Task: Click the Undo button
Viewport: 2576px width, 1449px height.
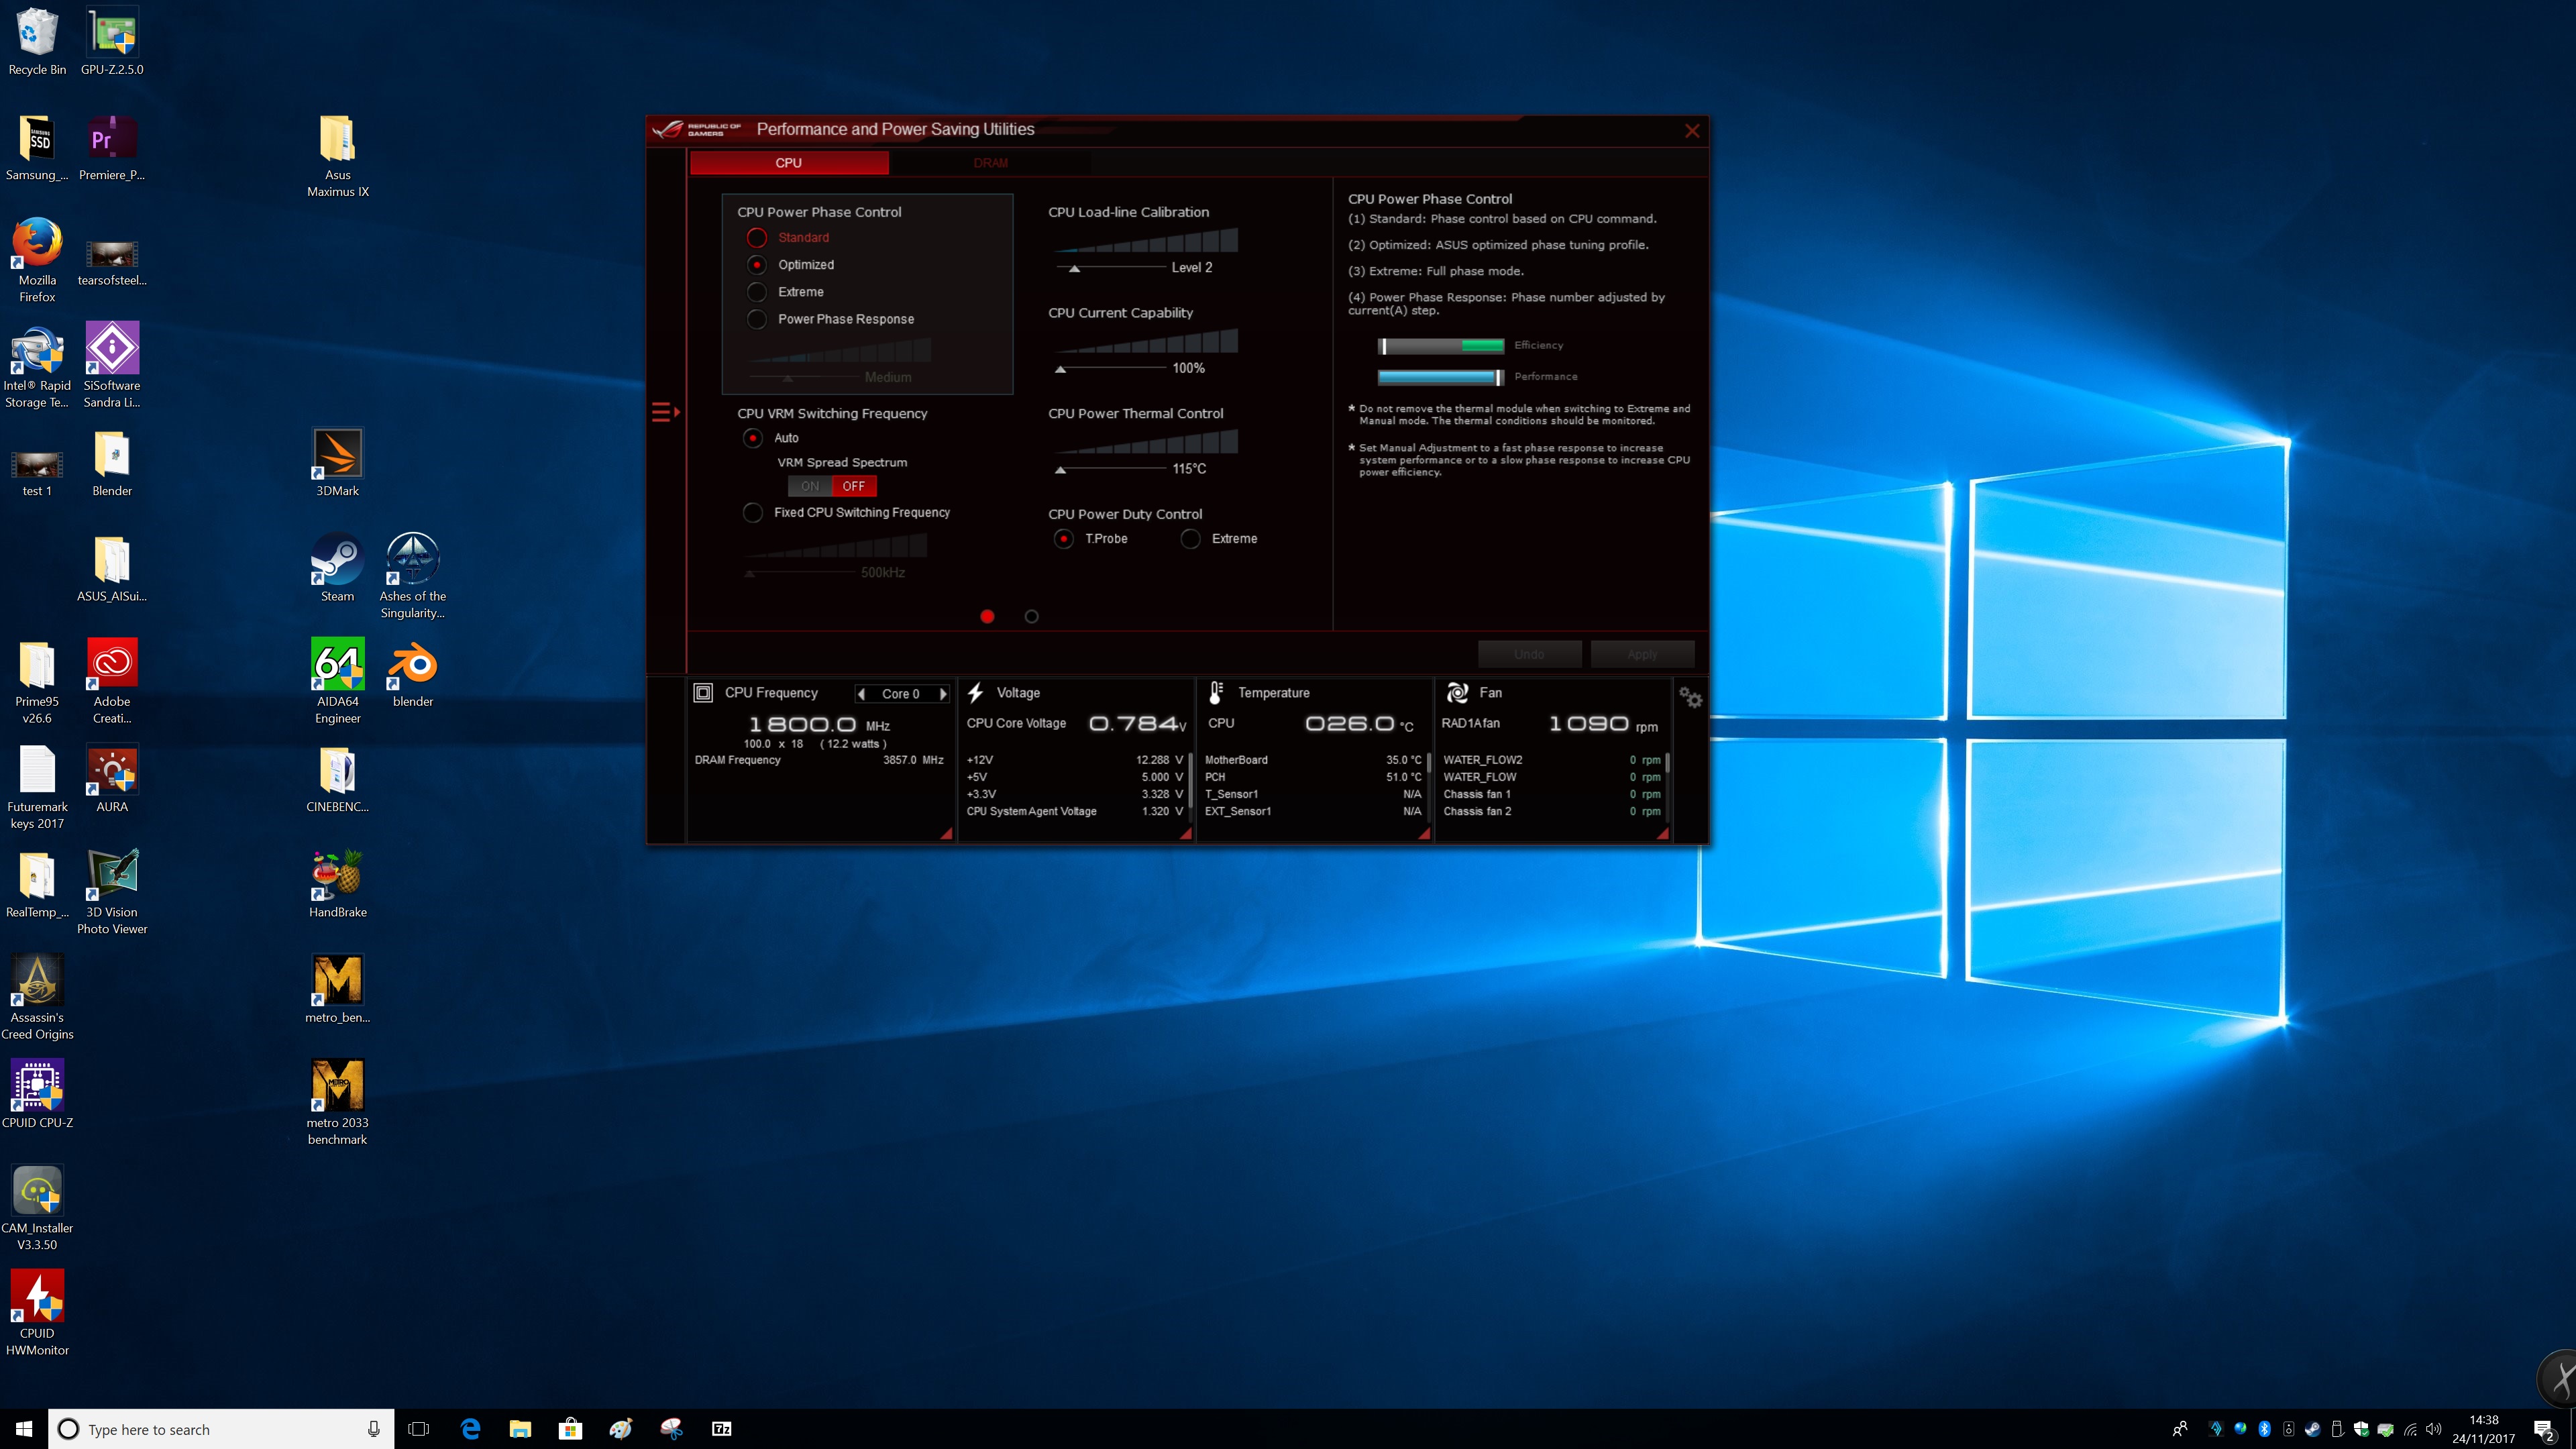Action: (x=1529, y=654)
